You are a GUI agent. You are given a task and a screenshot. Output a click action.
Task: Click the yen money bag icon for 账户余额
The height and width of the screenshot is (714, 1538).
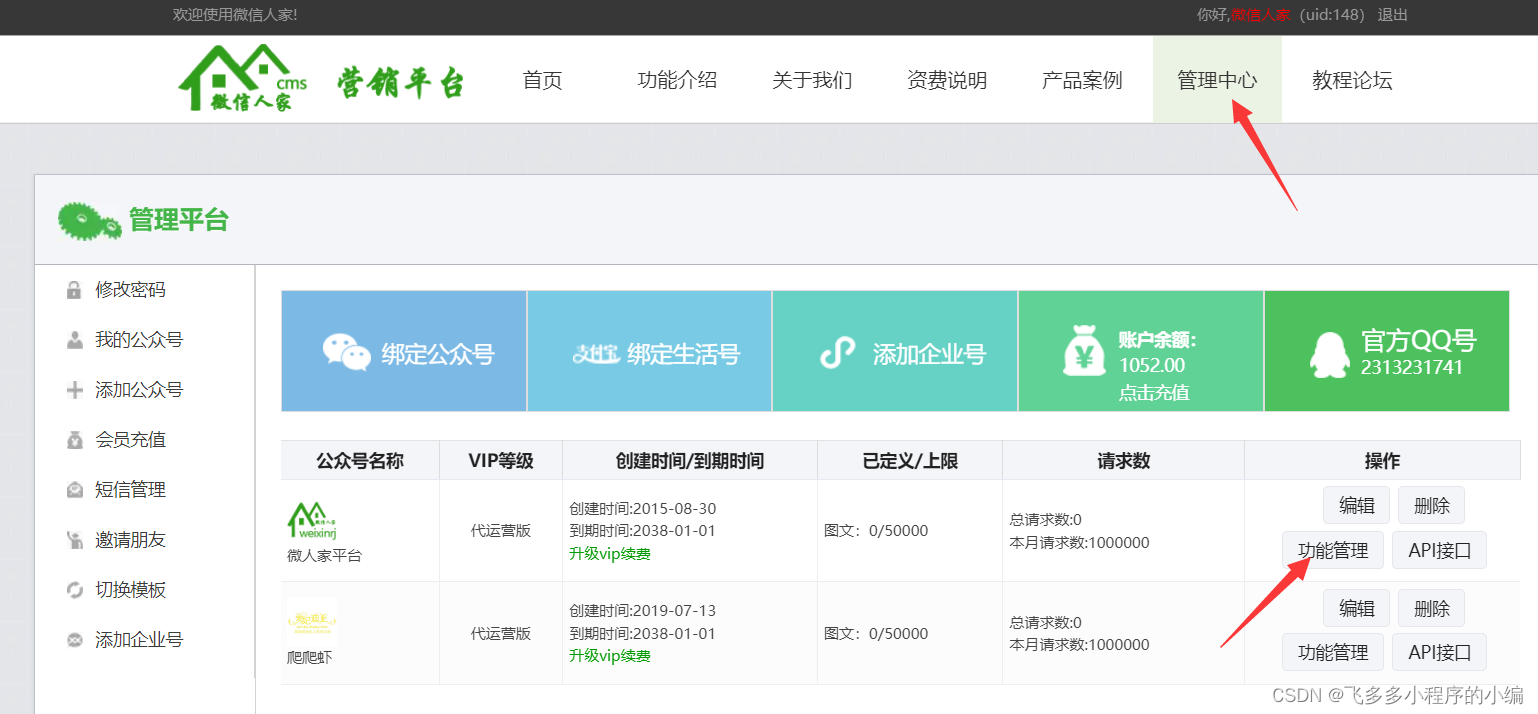(1084, 351)
